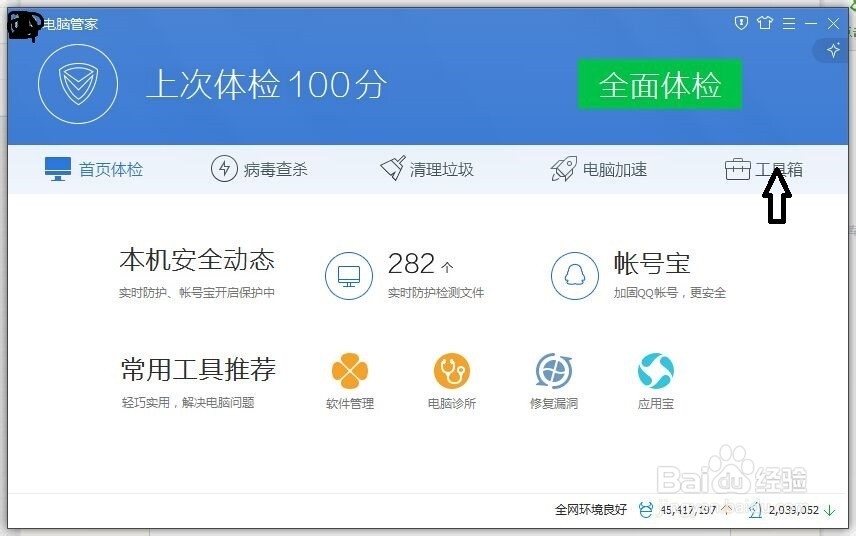Viewport: 856px width, 536px height.
Task: Click the 全网环境良好 status text
Action: [591, 510]
